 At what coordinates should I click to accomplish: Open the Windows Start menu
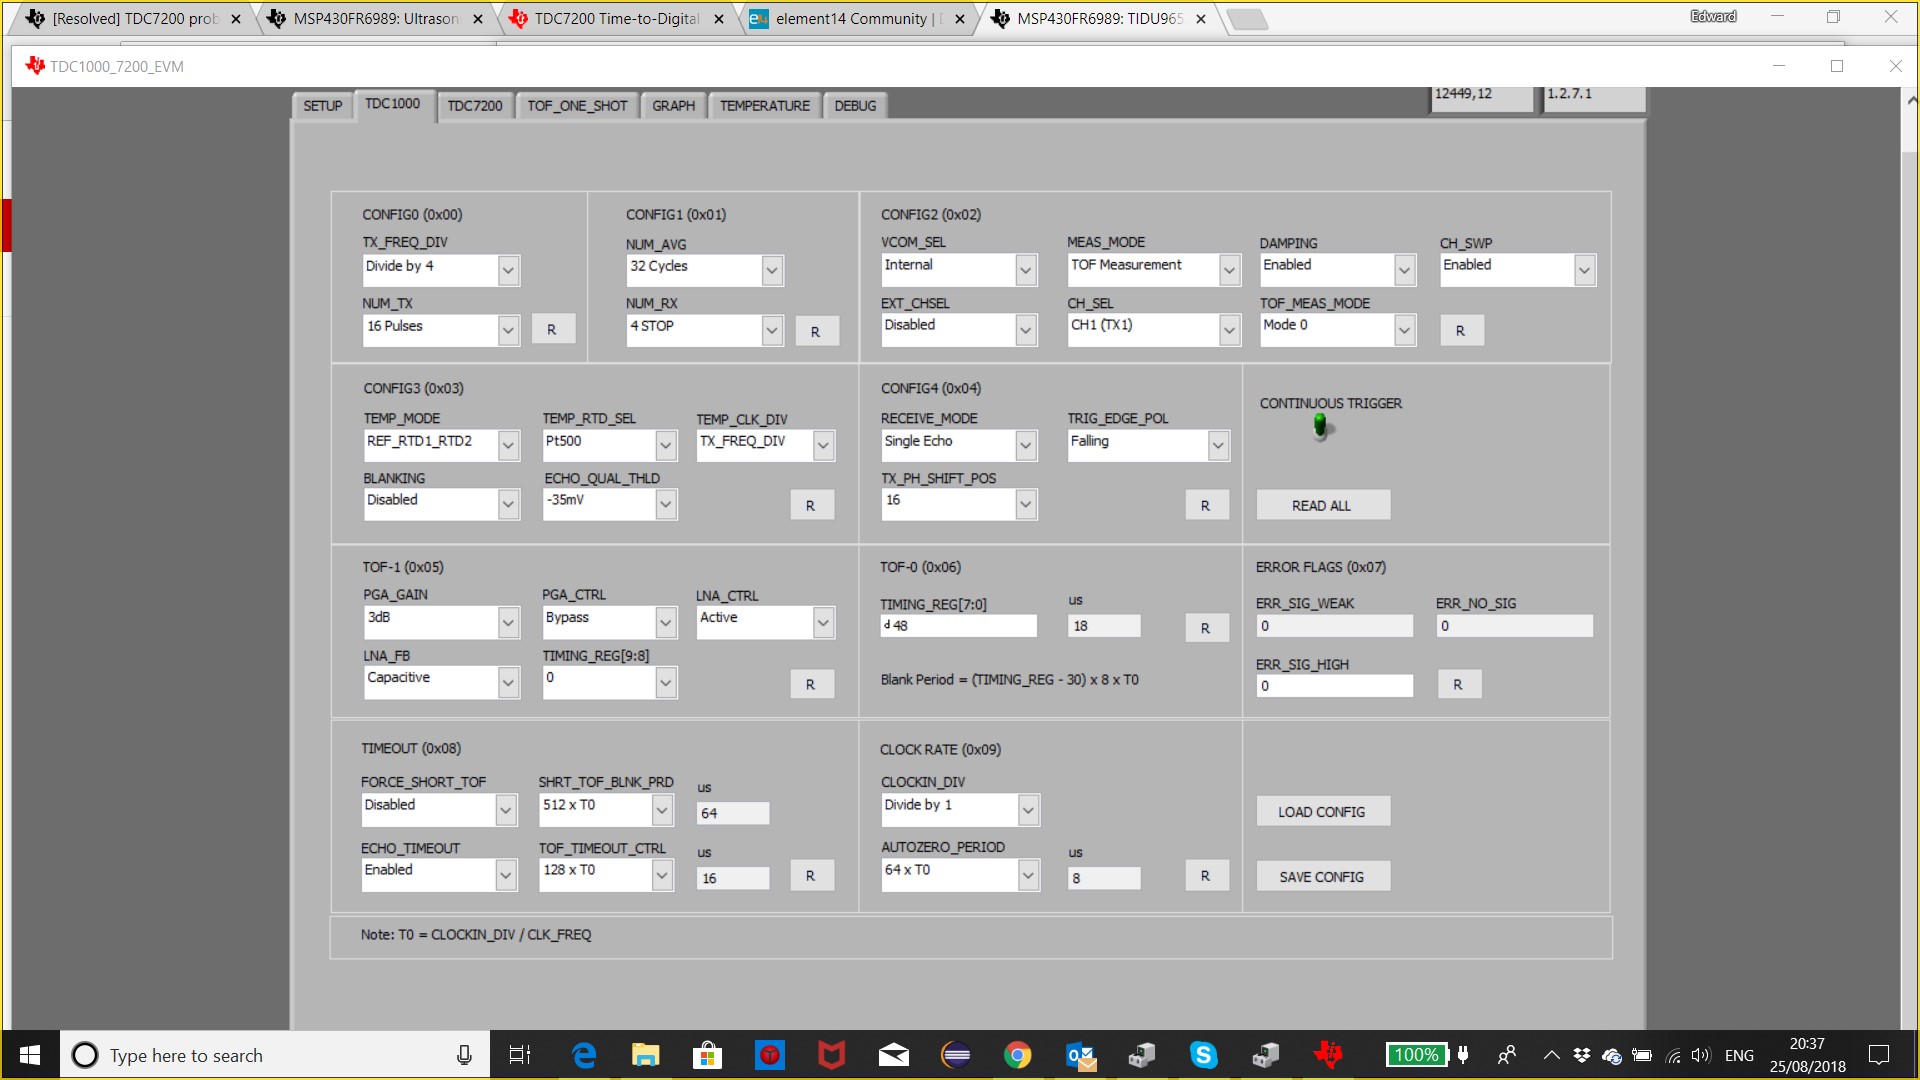tap(30, 1055)
